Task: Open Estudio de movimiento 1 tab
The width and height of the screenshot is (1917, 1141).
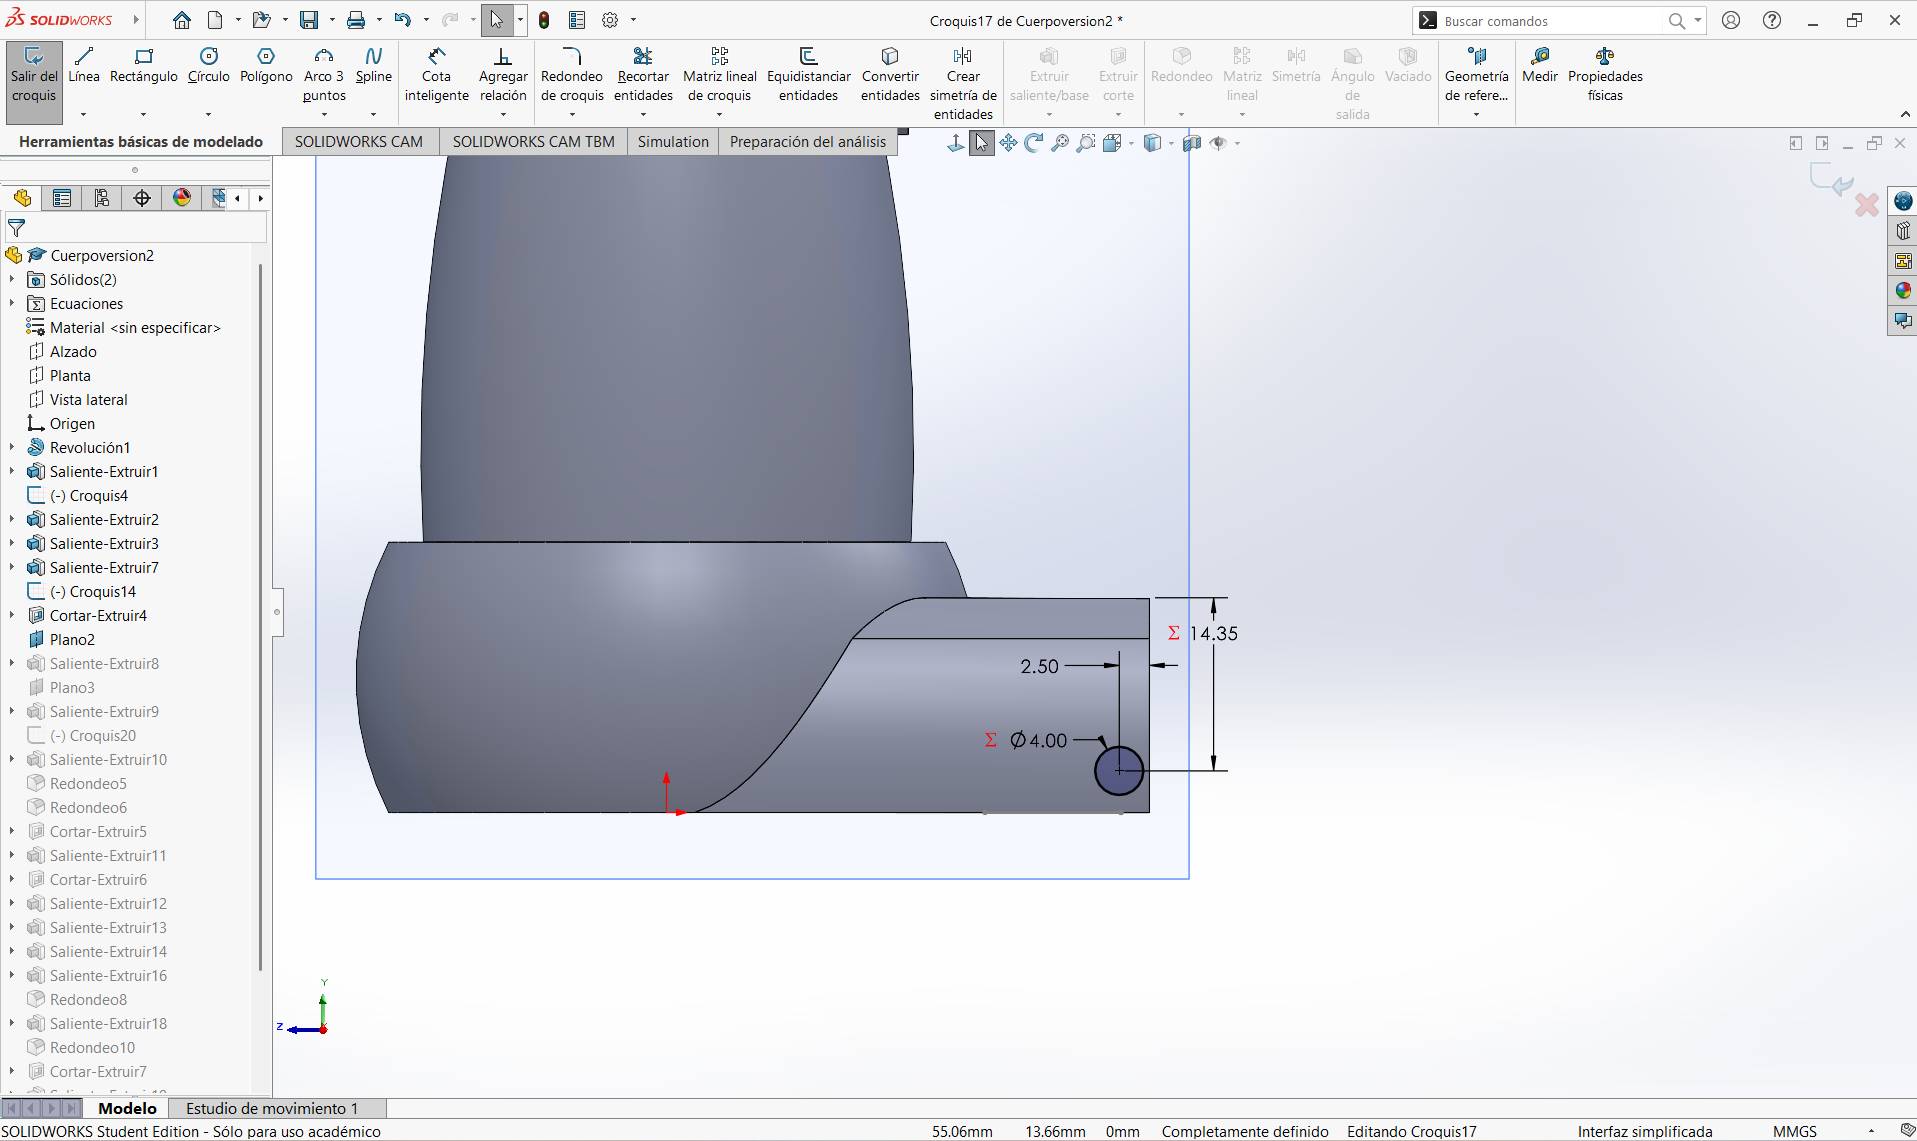Action: (x=271, y=1108)
